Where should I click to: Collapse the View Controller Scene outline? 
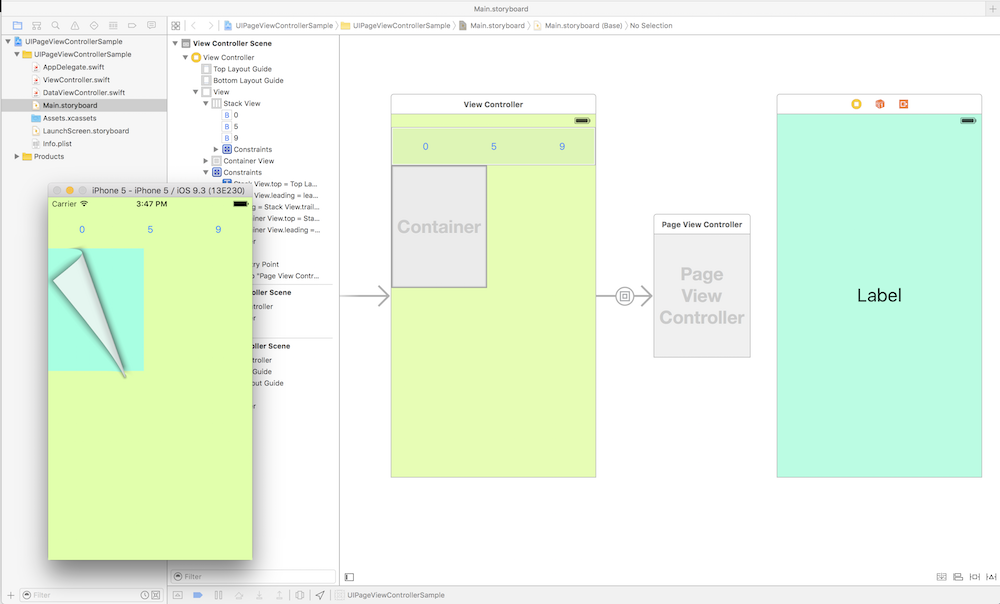coord(175,43)
